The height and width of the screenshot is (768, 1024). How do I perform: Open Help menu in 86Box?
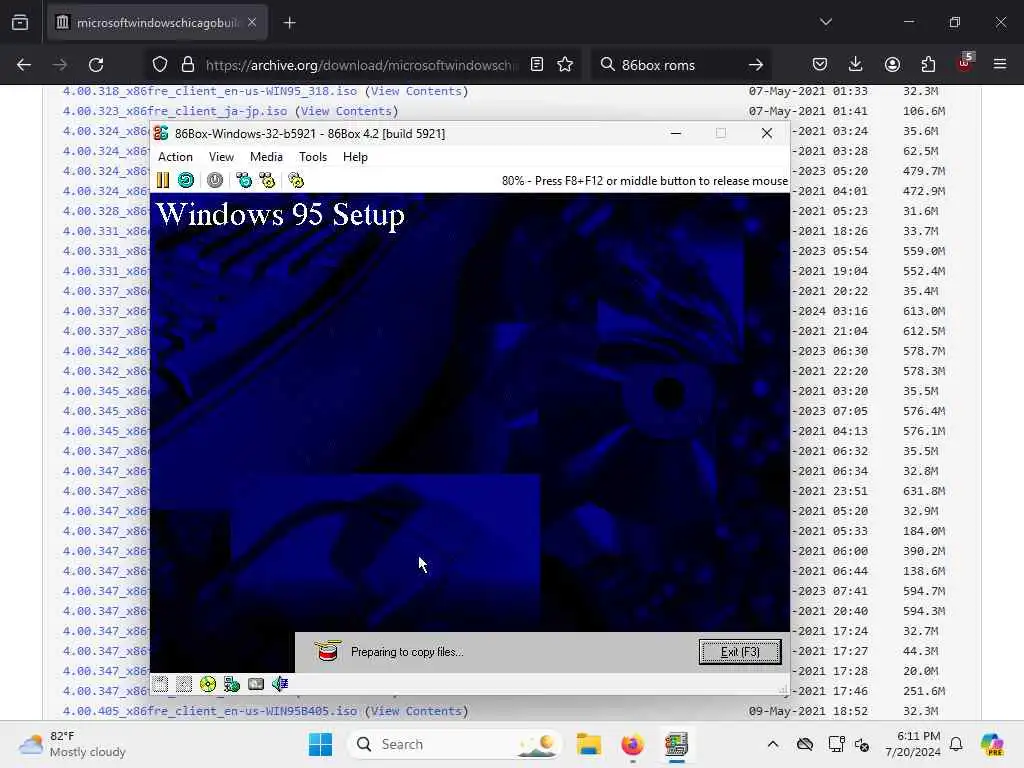pos(355,157)
